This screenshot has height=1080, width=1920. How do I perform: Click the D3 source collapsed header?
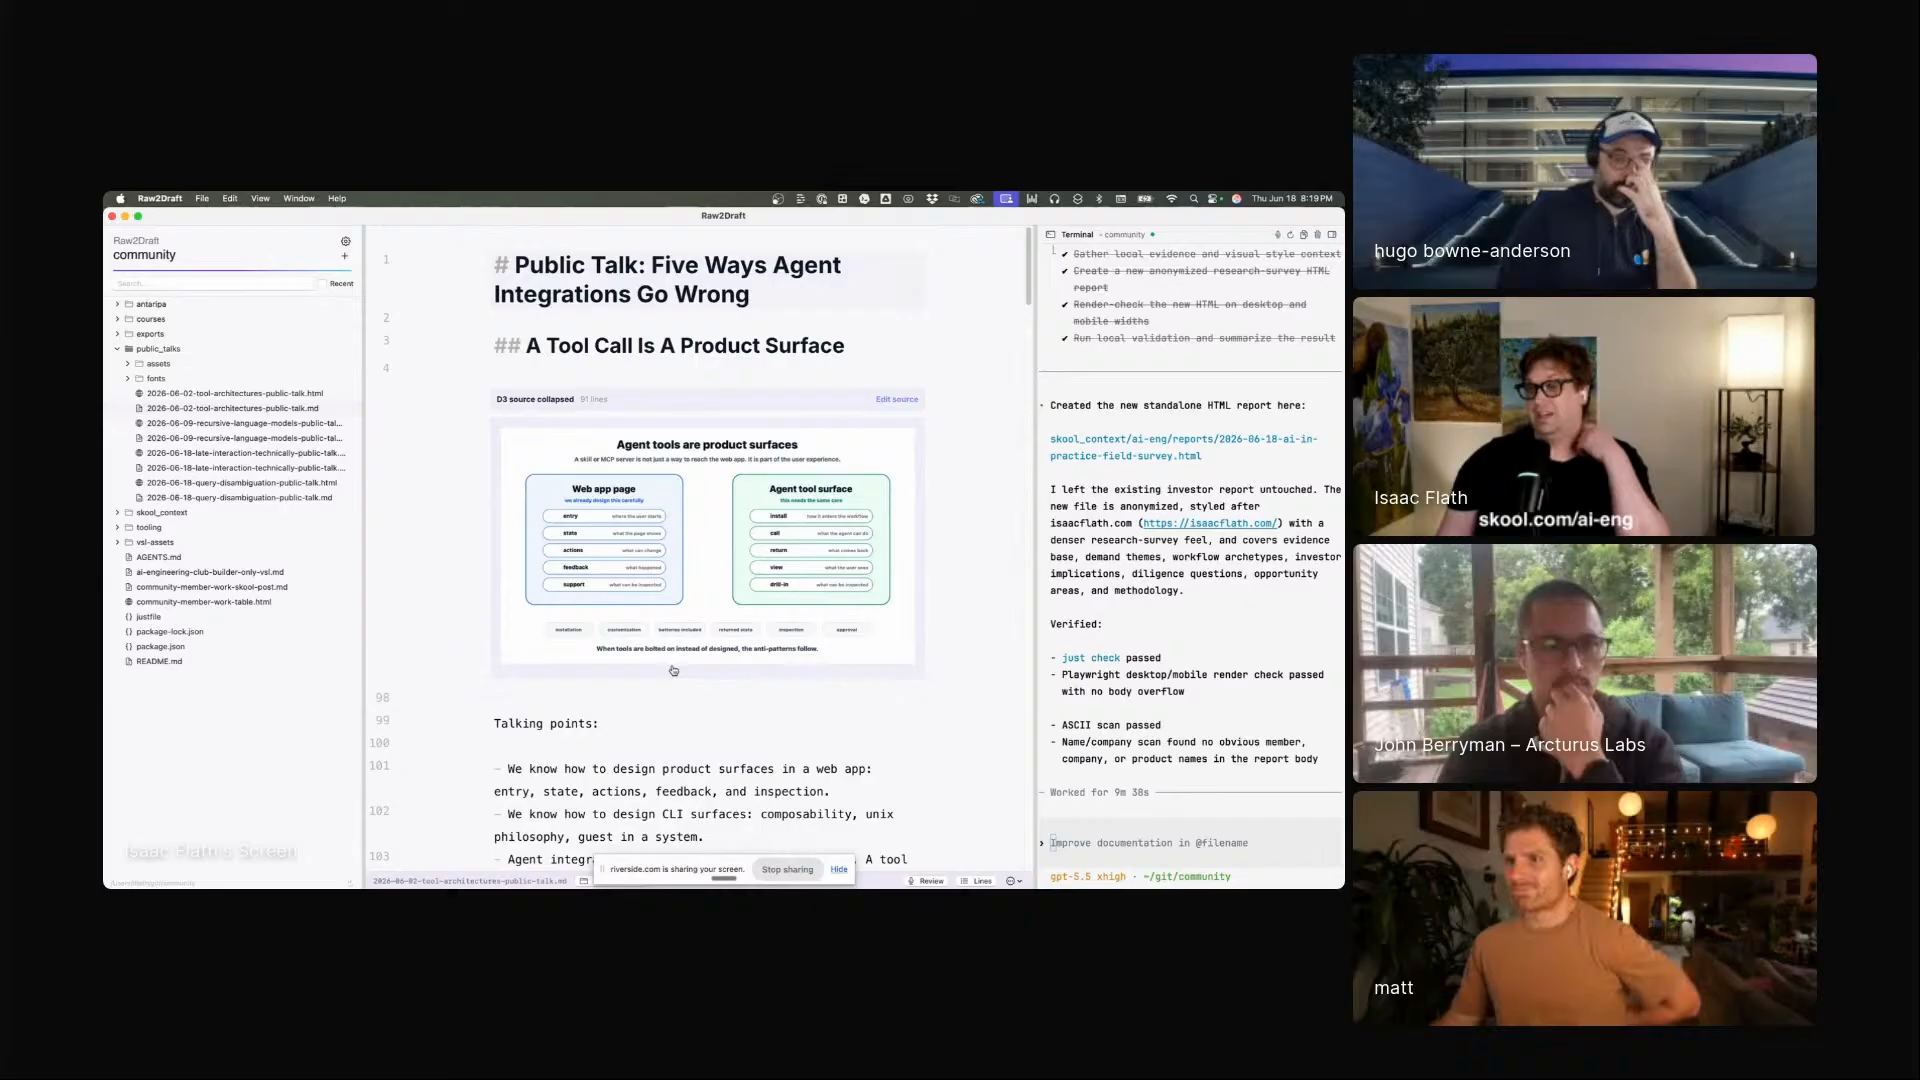707,399
